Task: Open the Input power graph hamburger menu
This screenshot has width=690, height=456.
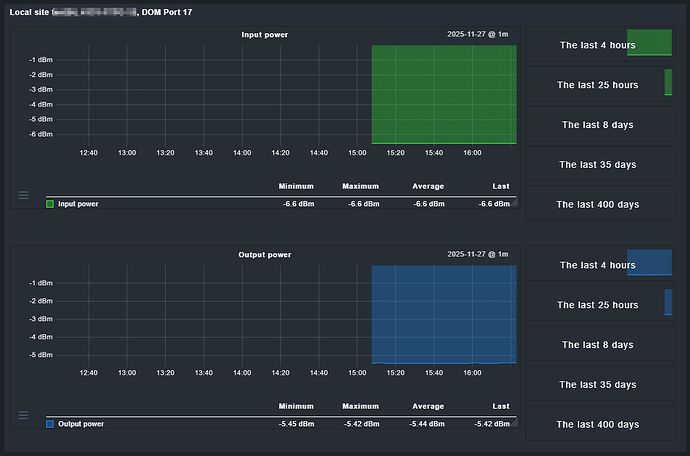Action: point(24,195)
